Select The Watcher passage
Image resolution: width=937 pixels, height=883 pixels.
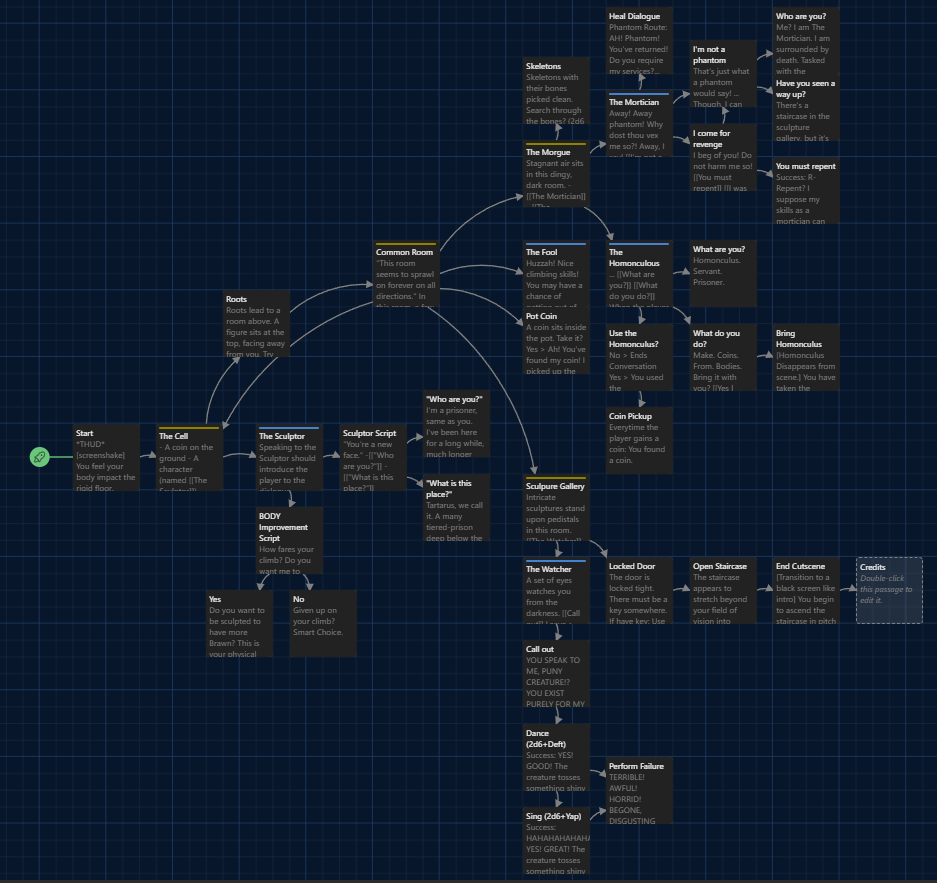pos(556,591)
